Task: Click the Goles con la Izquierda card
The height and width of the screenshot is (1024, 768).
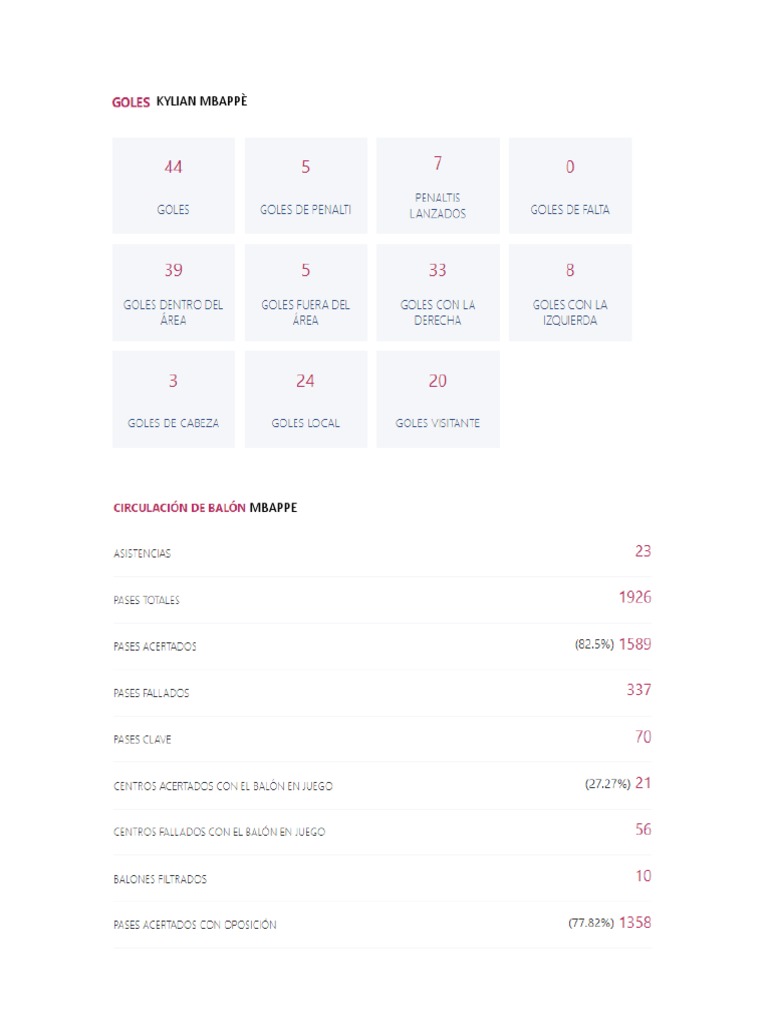Action: [x=570, y=292]
